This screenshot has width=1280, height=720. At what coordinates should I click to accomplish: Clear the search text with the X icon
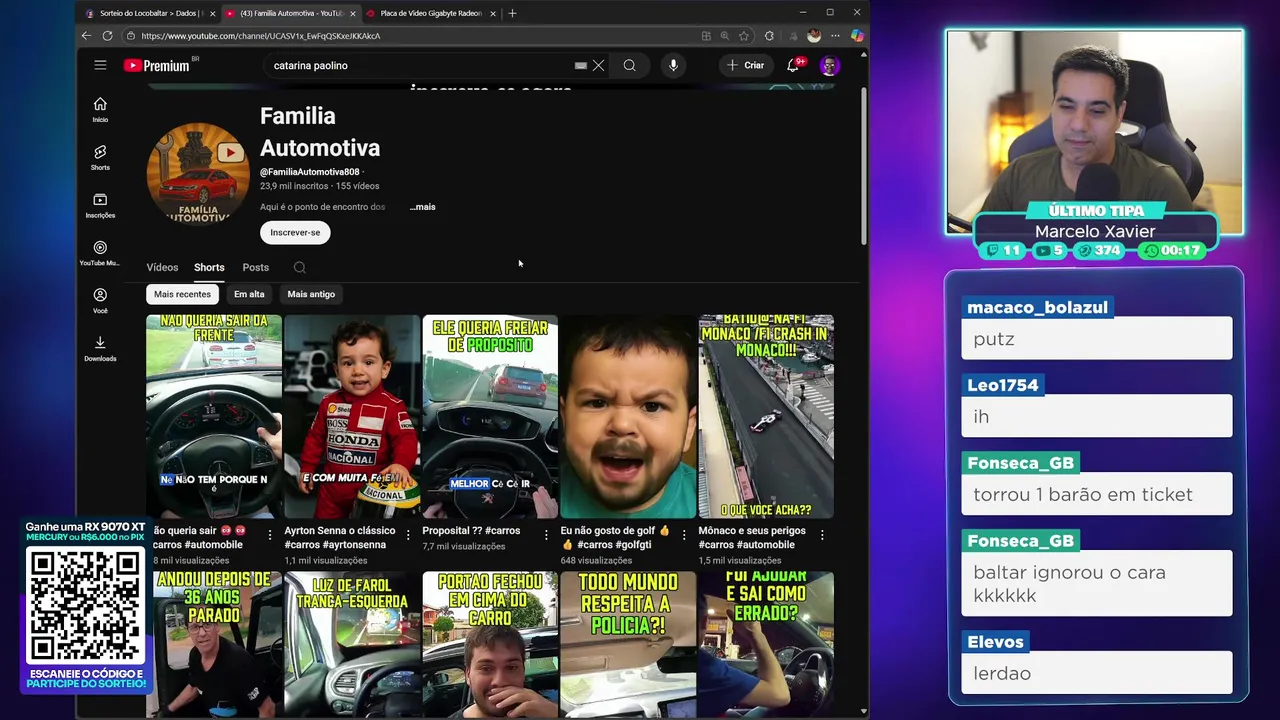(598, 65)
